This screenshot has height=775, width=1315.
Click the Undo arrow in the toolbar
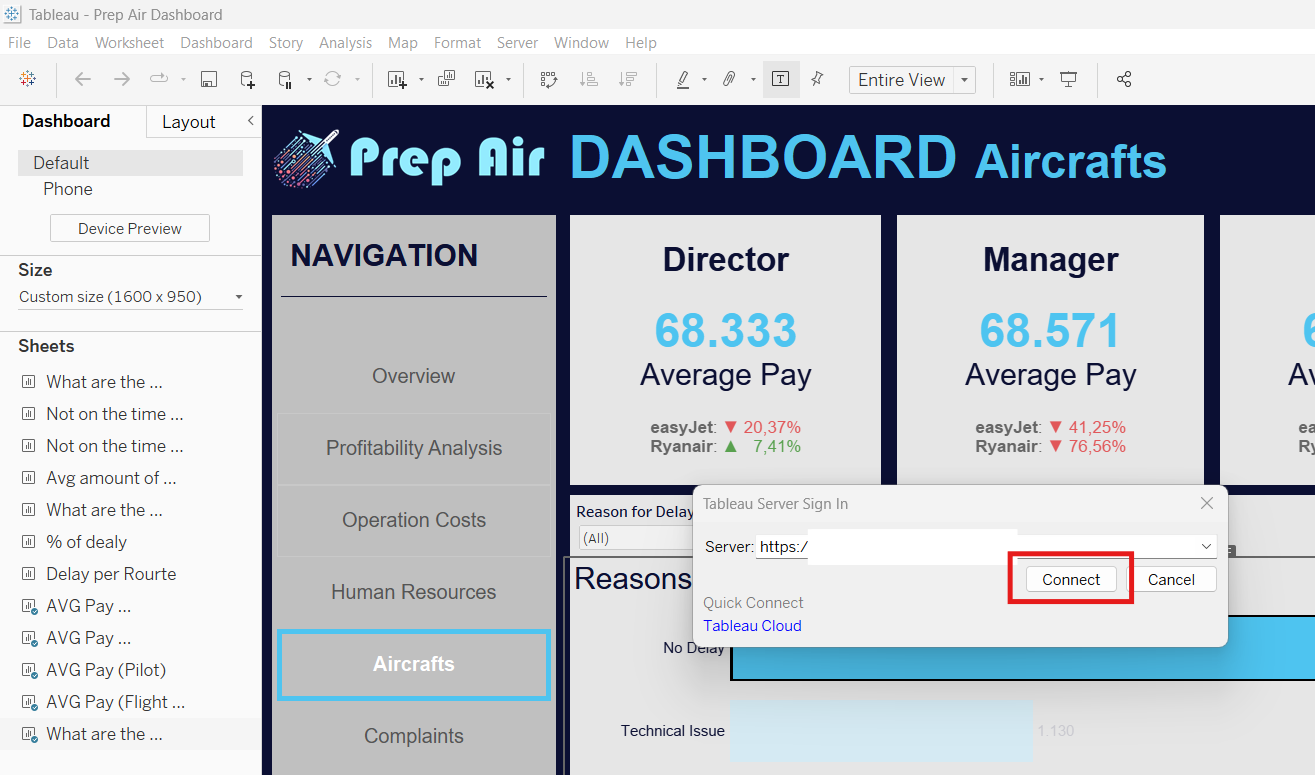point(83,79)
